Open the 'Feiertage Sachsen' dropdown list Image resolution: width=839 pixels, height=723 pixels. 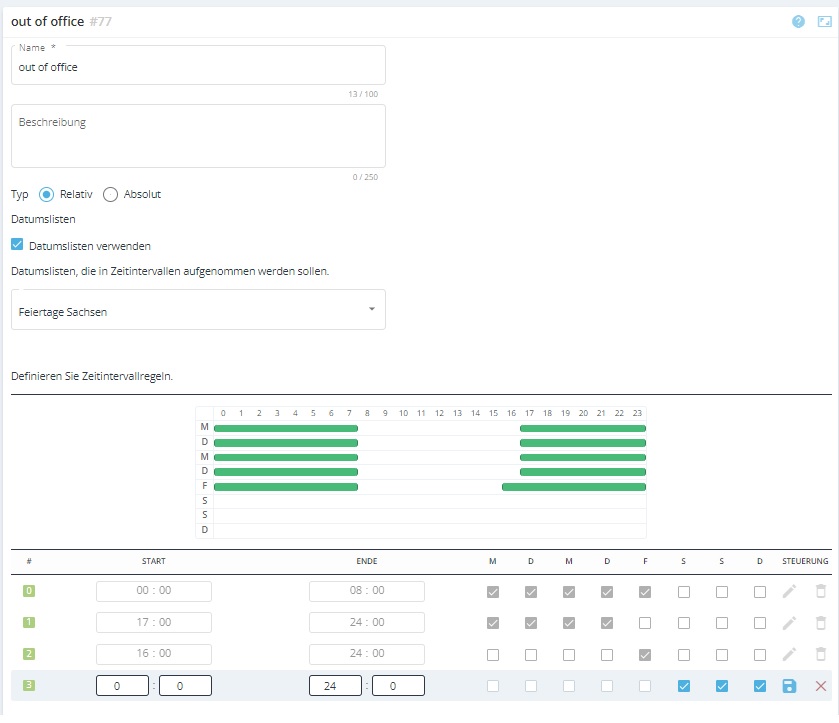[198, 311]
